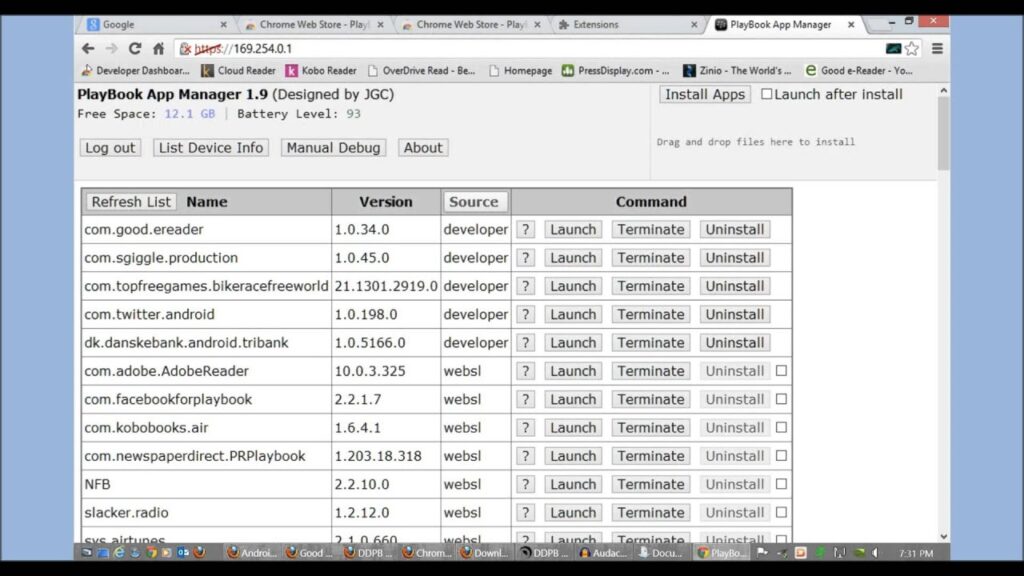1024x576 pixels.
Task: Click the page vertical scrollbar
Action: 944,134
